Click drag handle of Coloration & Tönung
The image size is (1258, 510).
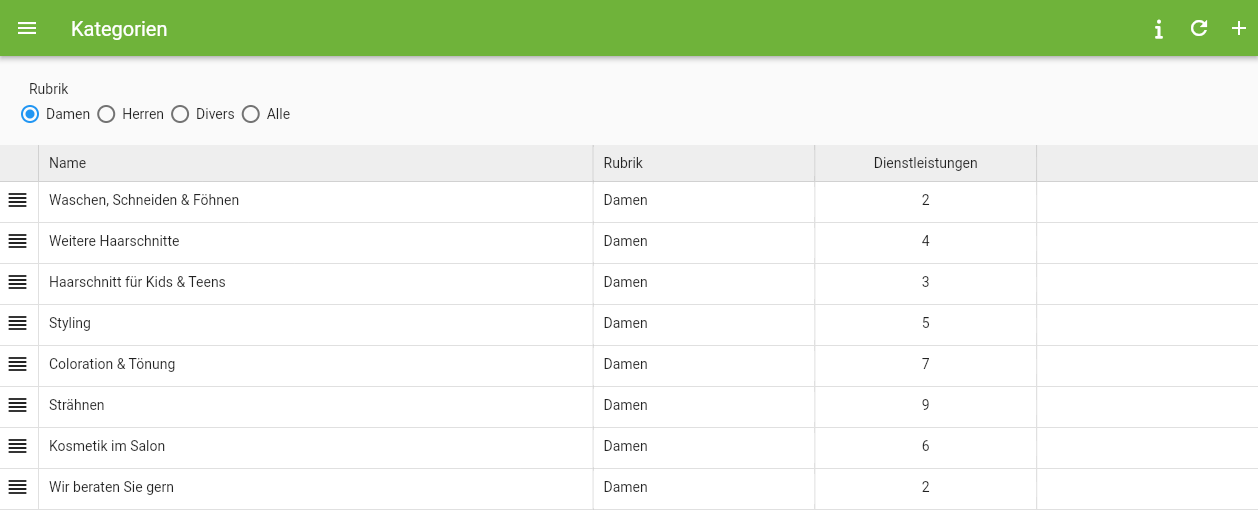point(18,364)
